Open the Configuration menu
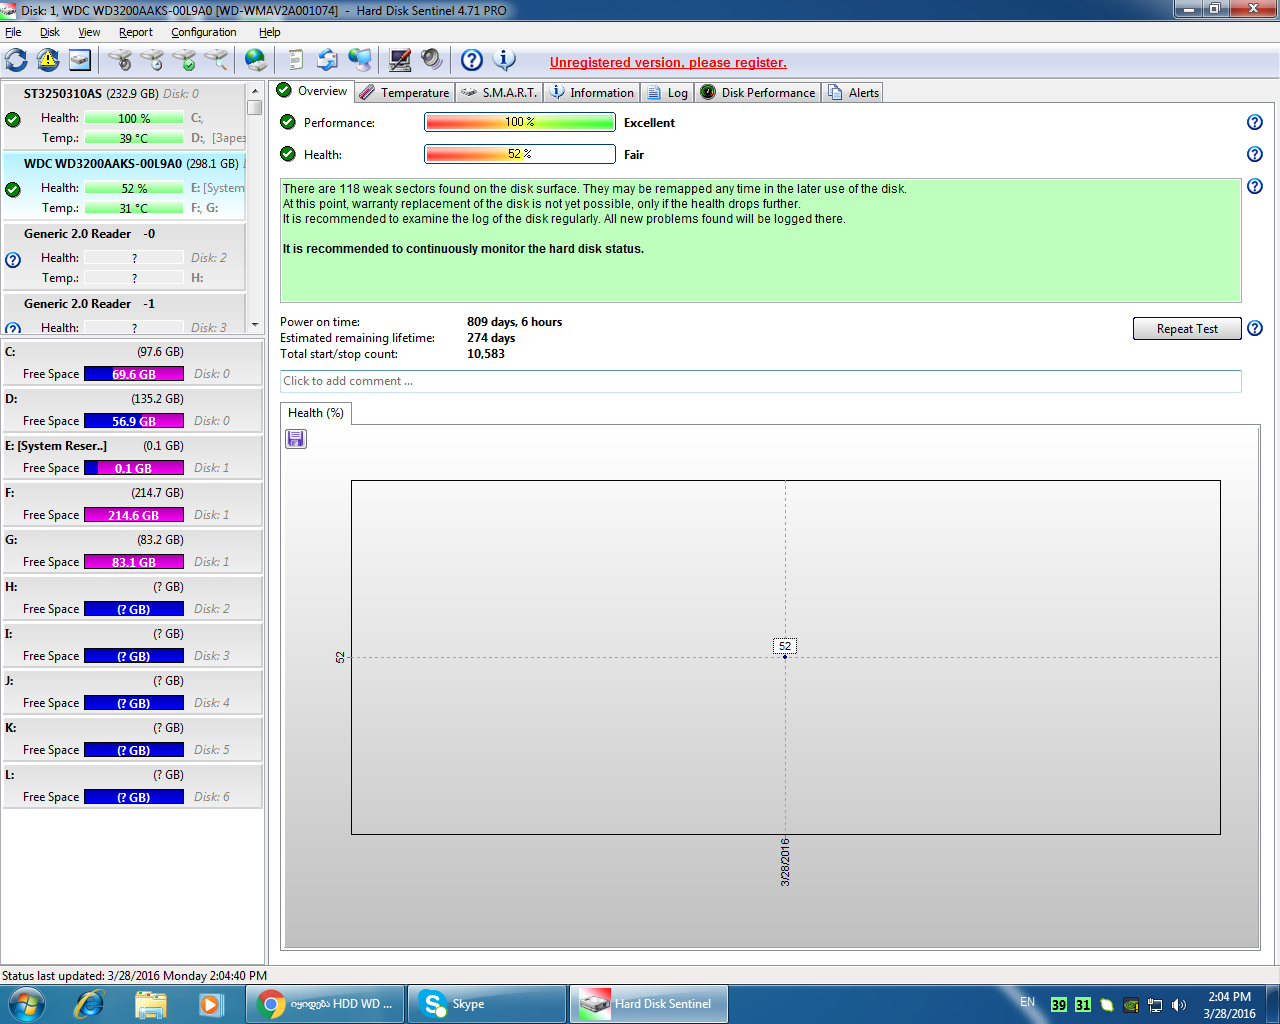The image size is (1280, 1024). 204,32
